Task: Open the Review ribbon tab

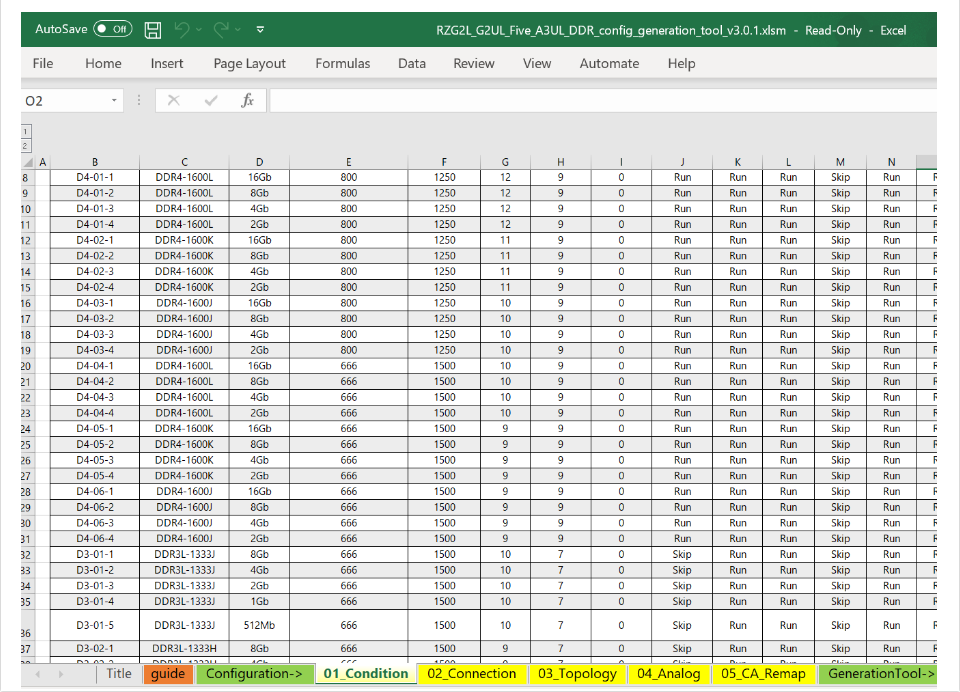Action: click(473, 63)
